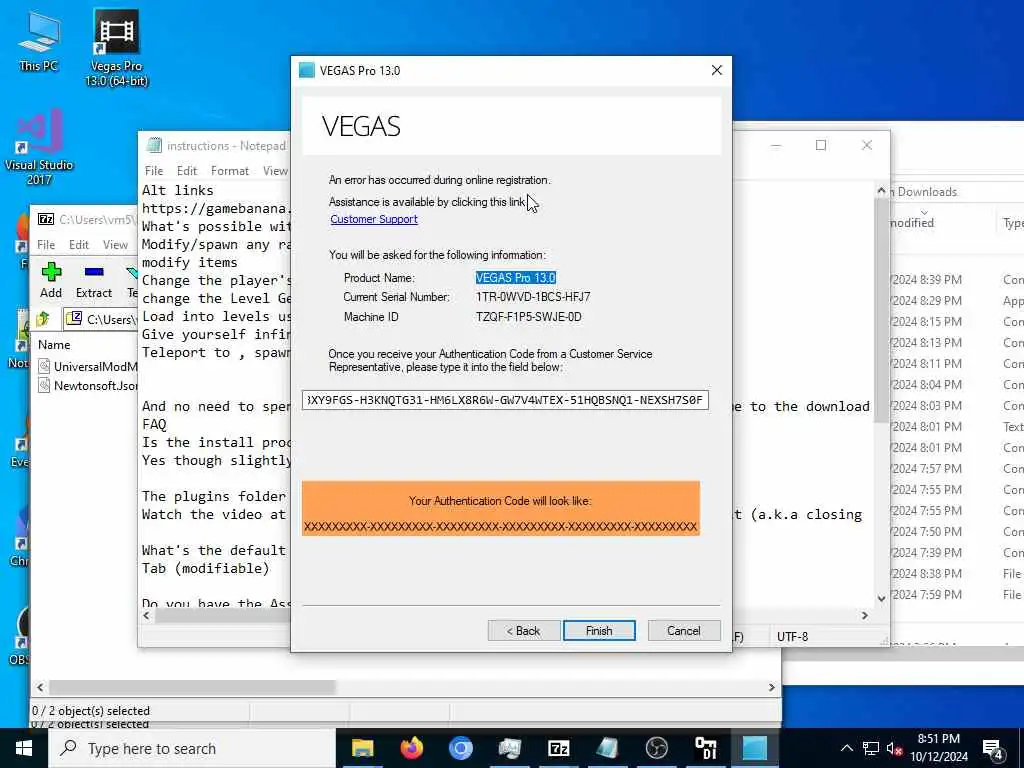This screenshot has width=1024, height=768.
Task: Open File menu in 7-Zip window
Action: 46,245
